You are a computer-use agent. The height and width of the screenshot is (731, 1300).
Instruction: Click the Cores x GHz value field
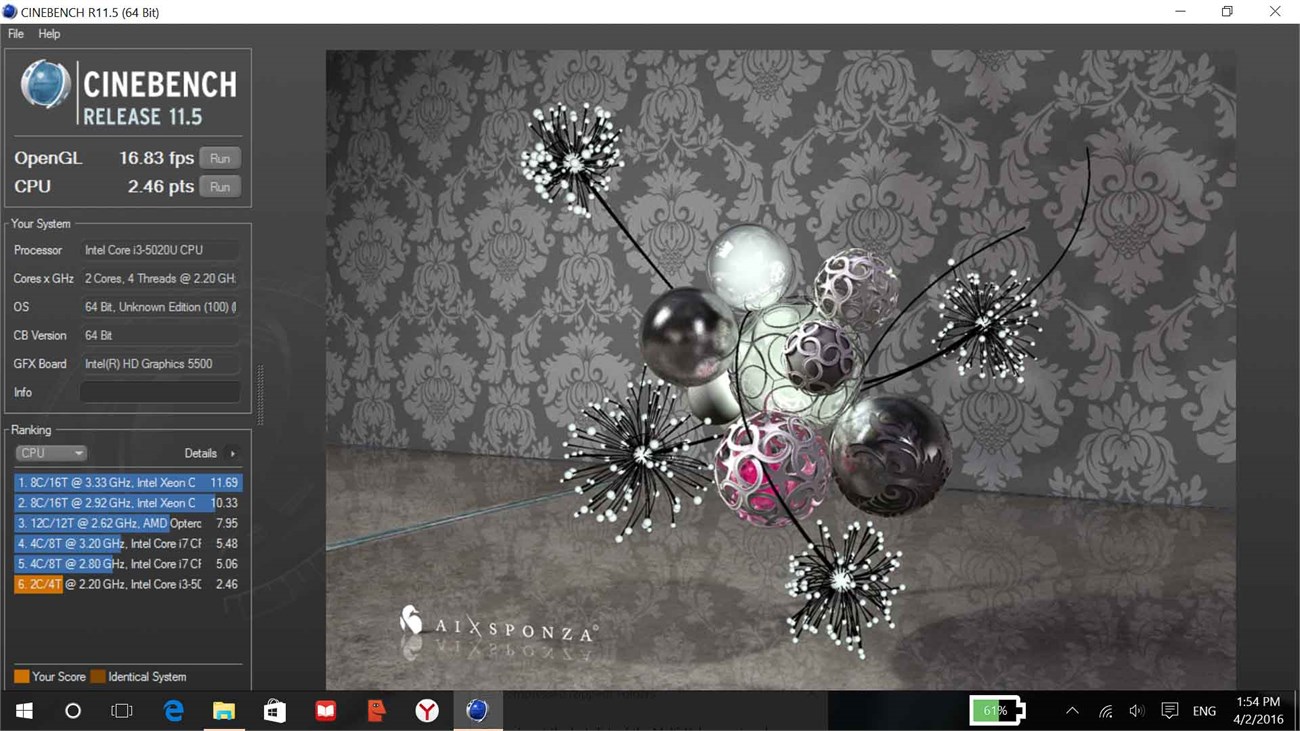pyautogui.click(x=160, y=278)
